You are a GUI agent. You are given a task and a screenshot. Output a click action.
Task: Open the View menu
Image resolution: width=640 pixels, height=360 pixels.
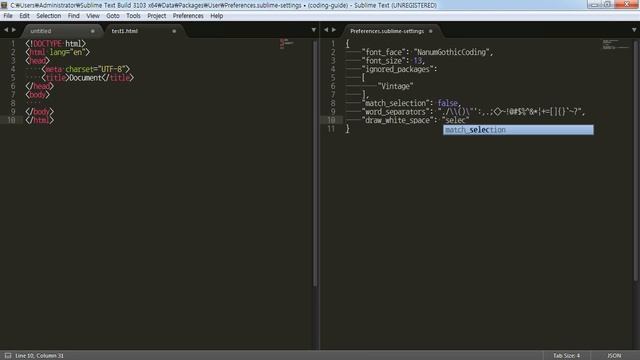pyautogui.click(x=93, y=16)
